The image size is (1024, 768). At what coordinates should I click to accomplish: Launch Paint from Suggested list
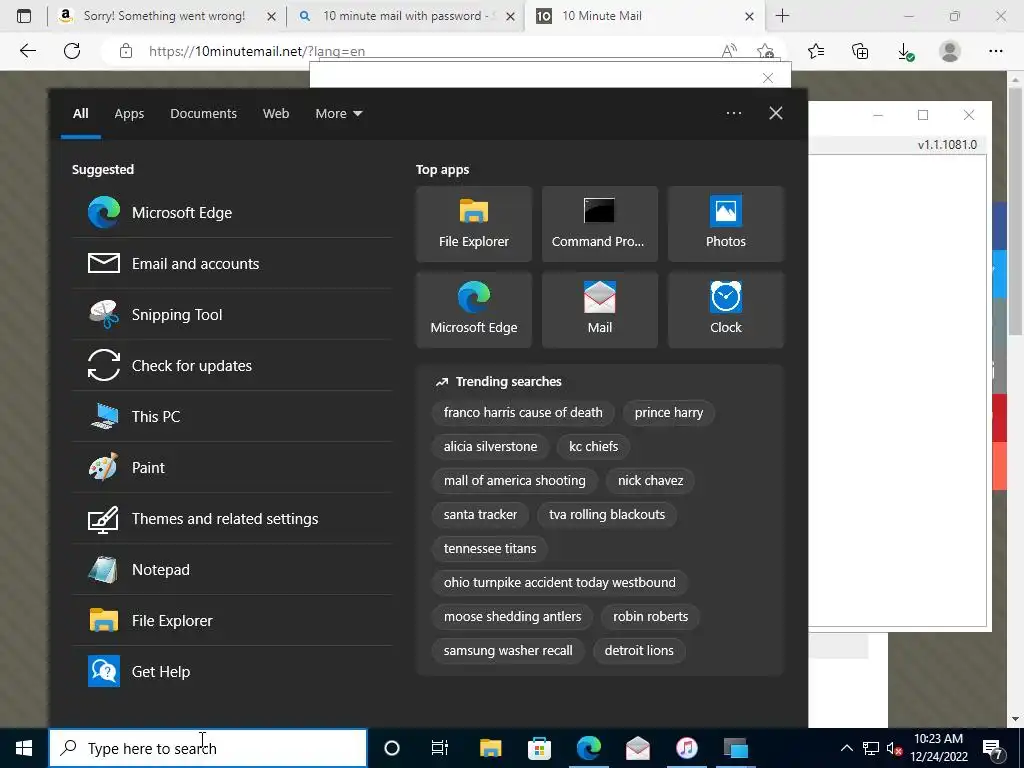pyautogui.click(x=232, y=467)
